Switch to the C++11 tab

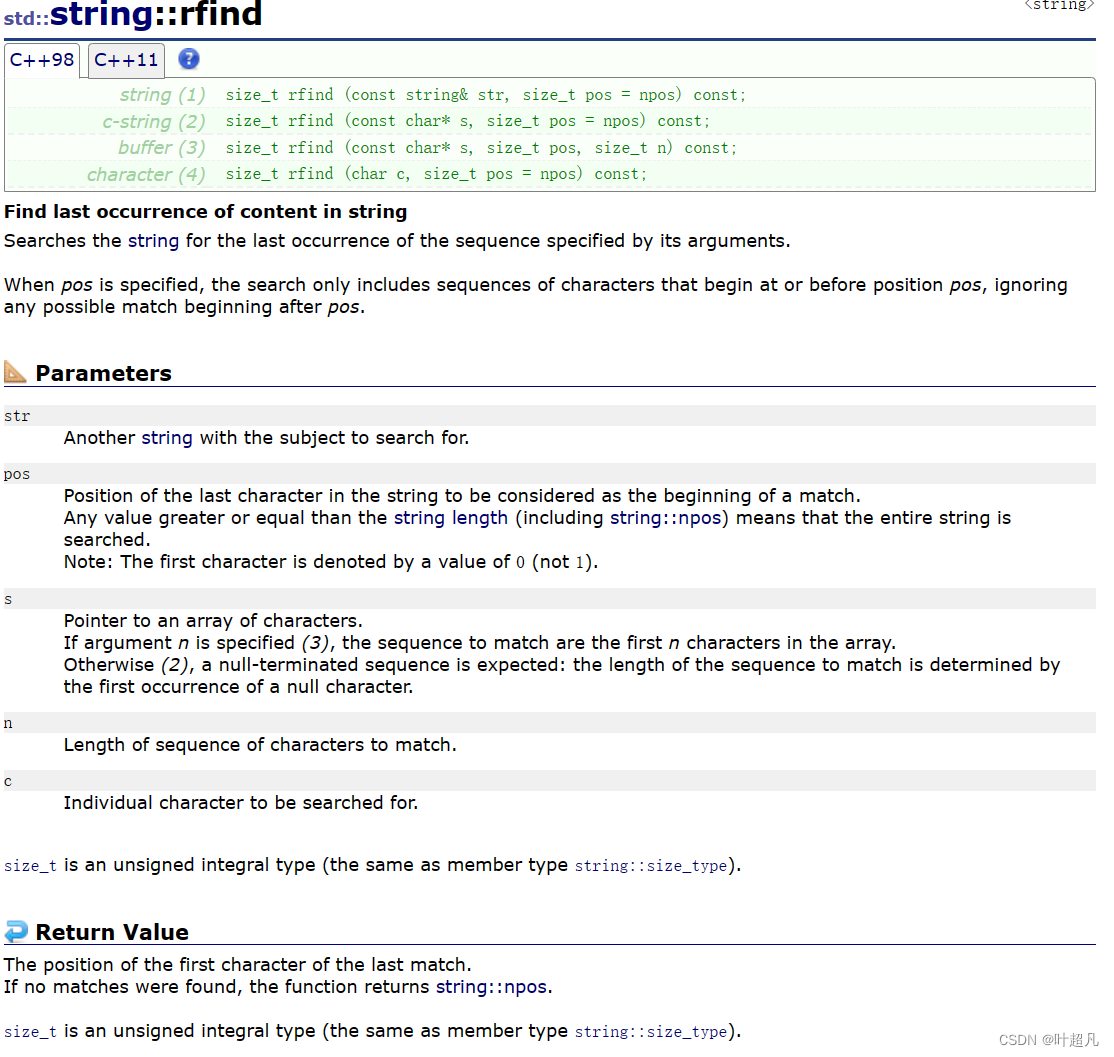(126, 60)
